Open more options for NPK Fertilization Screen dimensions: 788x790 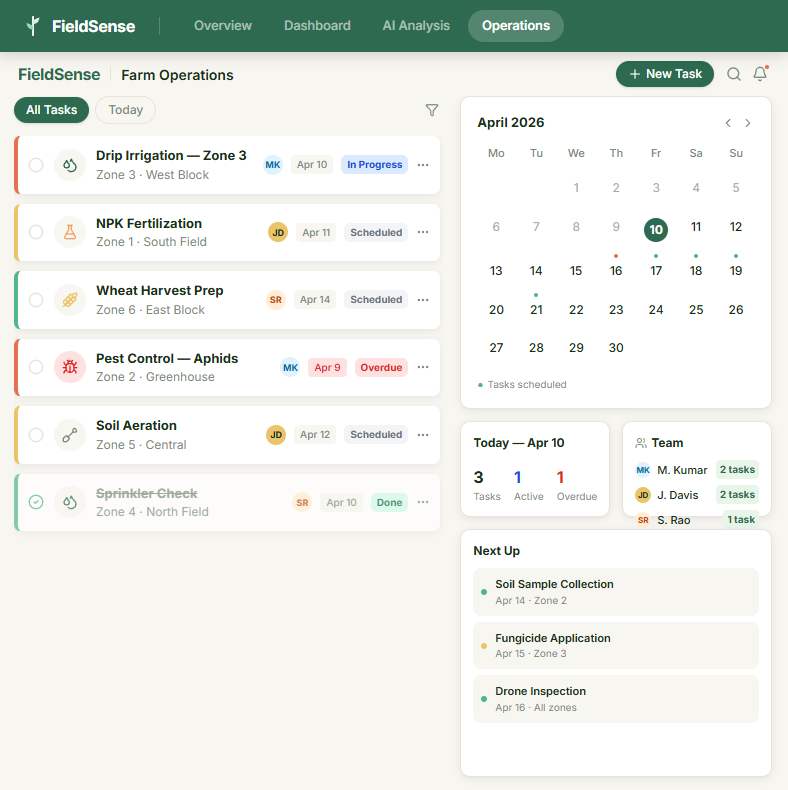[x=423, y=232]
